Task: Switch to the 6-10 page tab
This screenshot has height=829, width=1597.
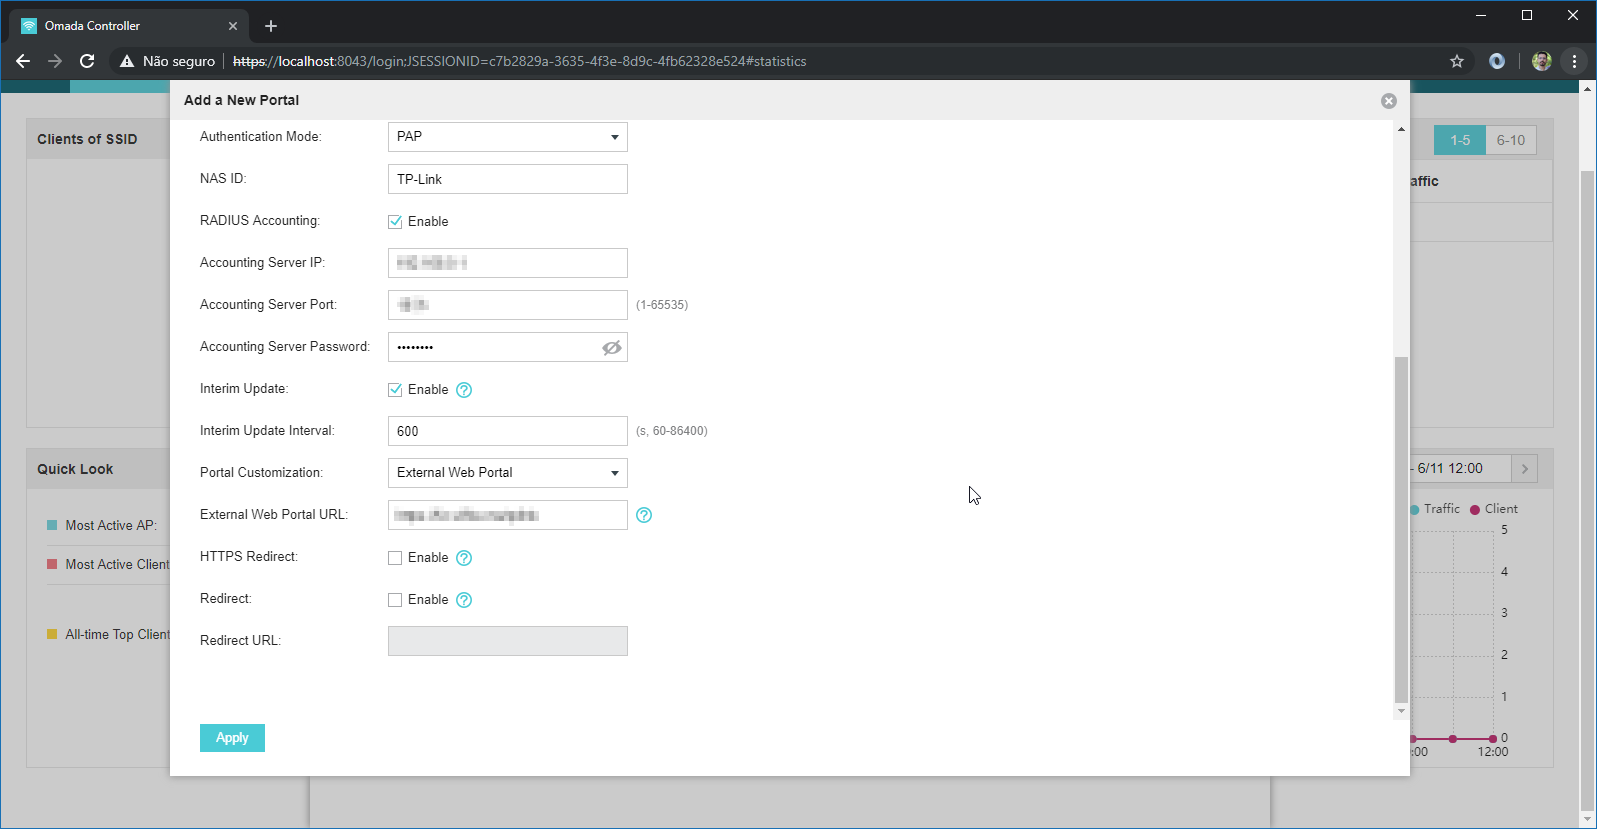Action: 1511,140
